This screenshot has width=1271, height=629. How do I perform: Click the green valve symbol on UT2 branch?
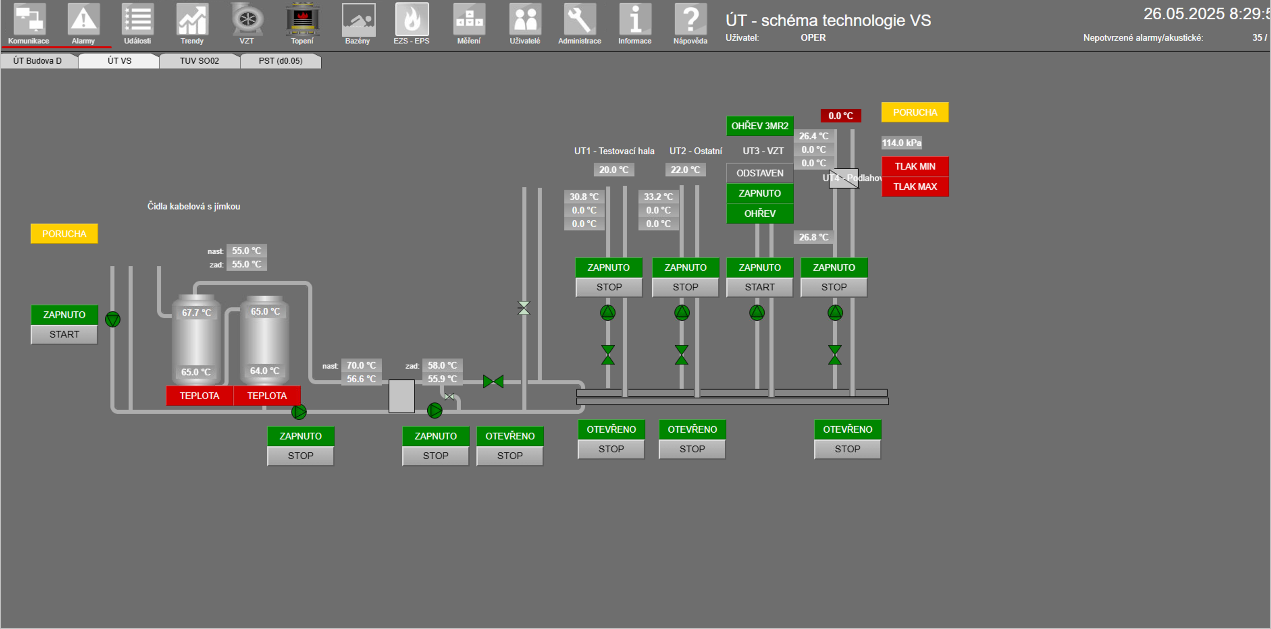(x=682, y=354)
